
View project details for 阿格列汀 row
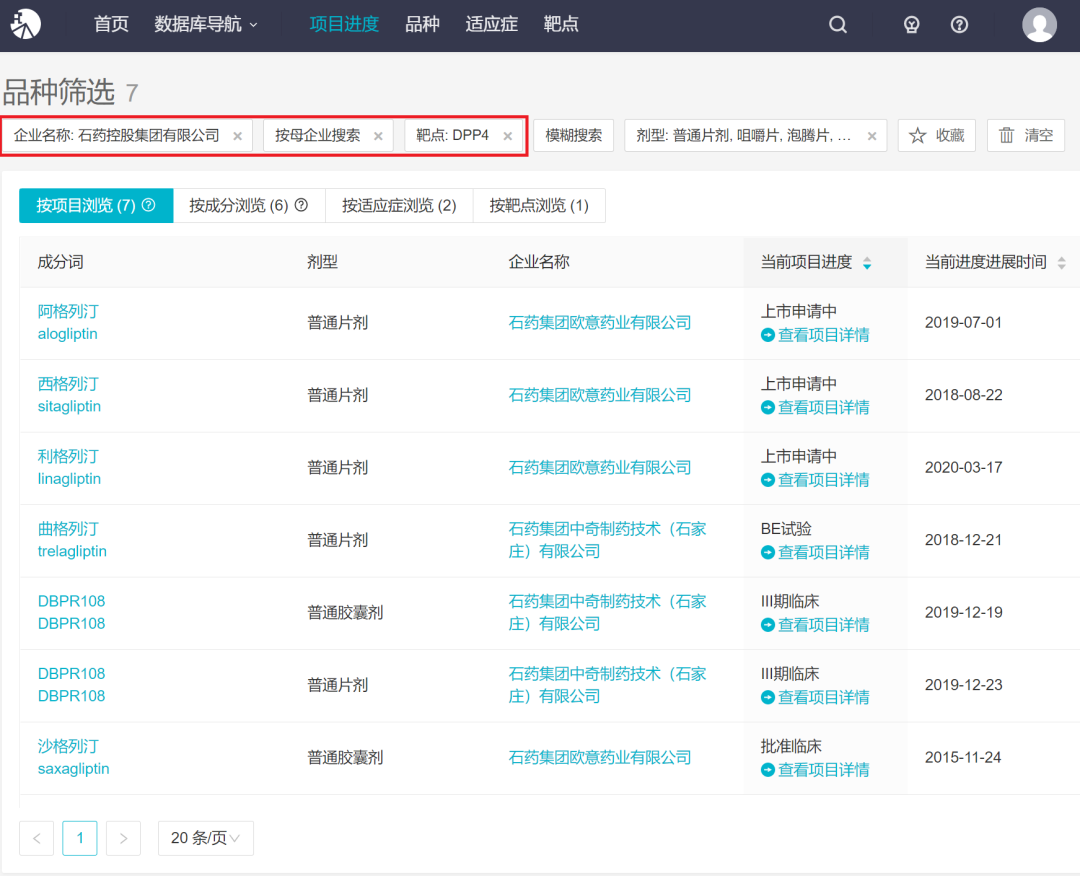[x=815, y=335]
